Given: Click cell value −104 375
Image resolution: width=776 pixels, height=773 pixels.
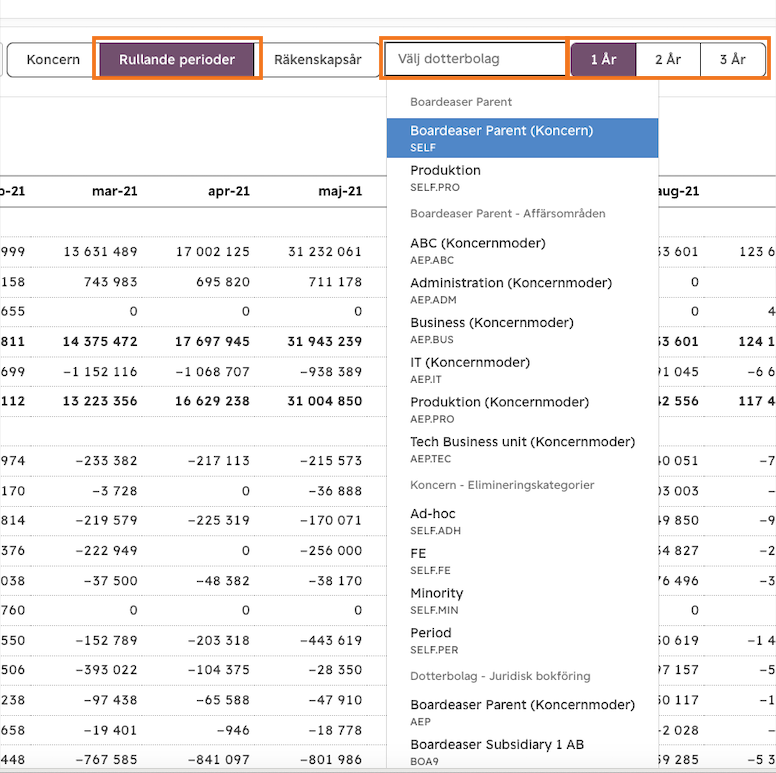Looking at the screenshot, I should coord(219,670).
